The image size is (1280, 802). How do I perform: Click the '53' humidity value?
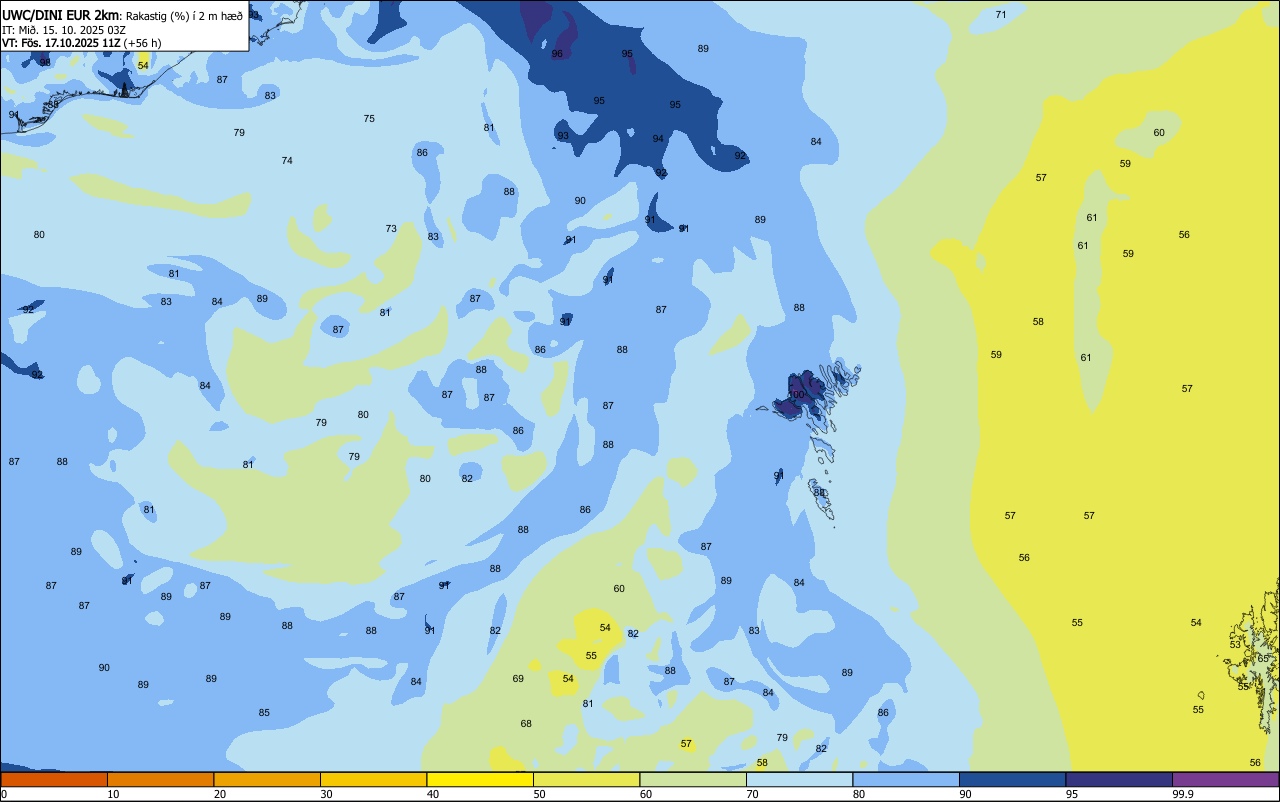(x=1235, y=645)
